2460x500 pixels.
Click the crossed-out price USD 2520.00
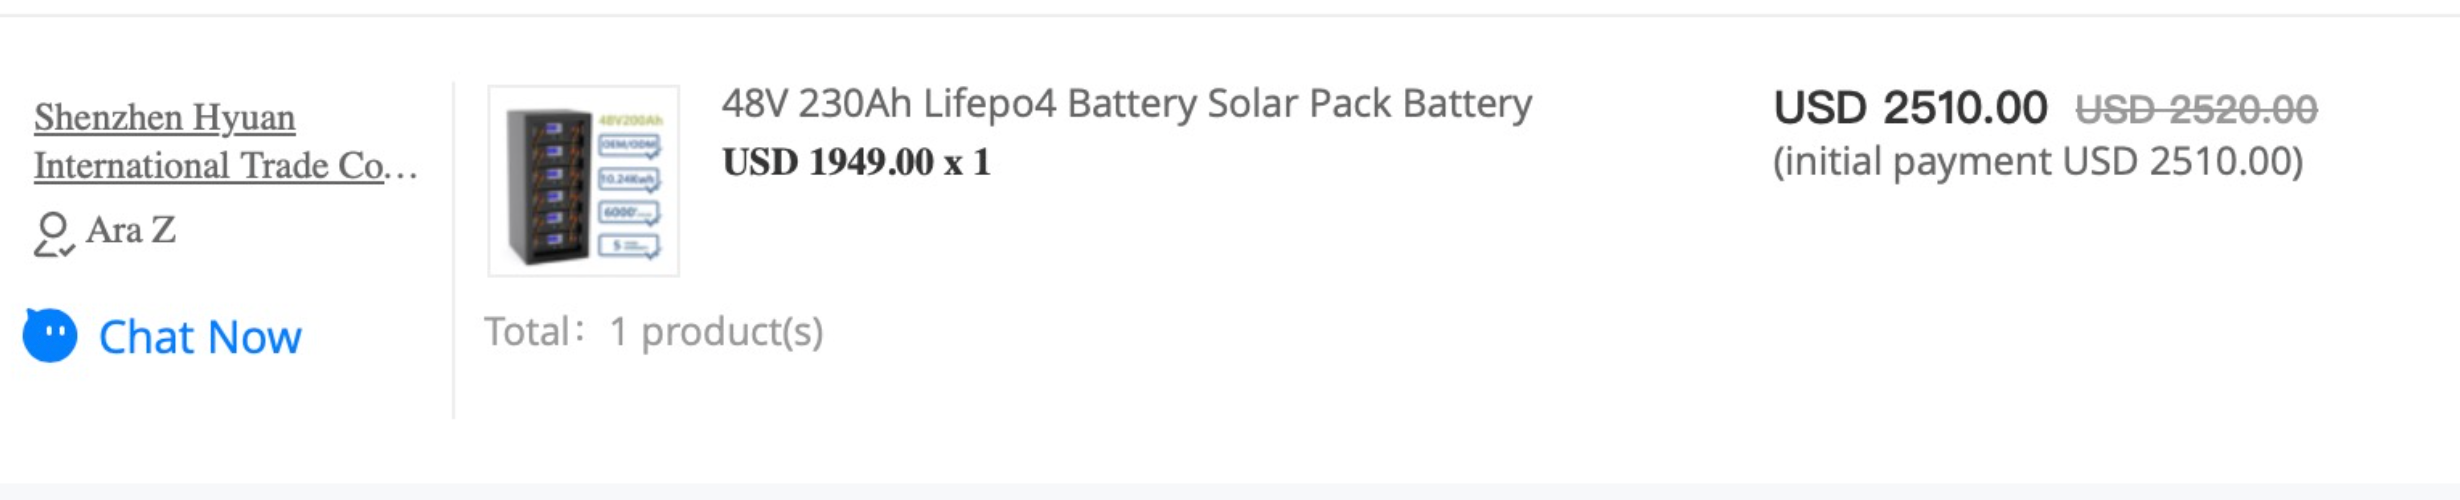[x=2197, y=109]
